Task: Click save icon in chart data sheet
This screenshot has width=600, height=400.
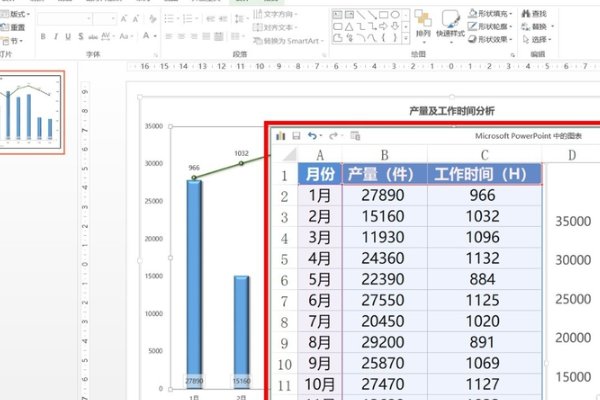Action: point(296,136)
